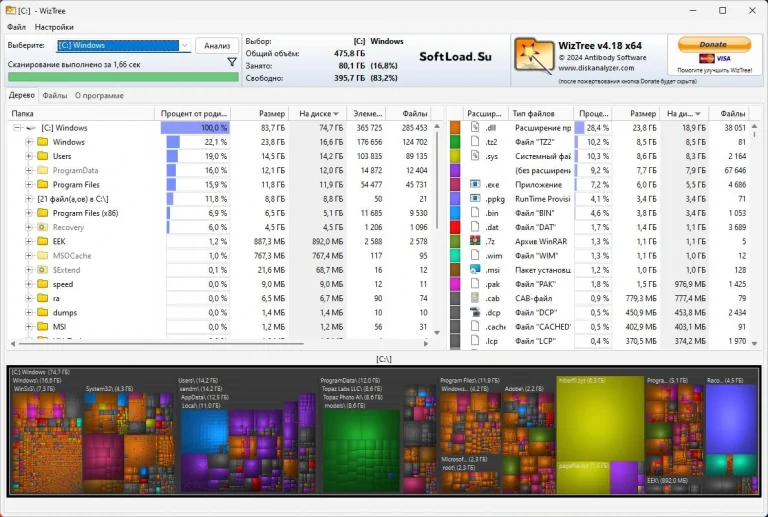Expand the EEK folder node
Image resolution: width=768 pixels, height=517 pixels.
[28, 241]
